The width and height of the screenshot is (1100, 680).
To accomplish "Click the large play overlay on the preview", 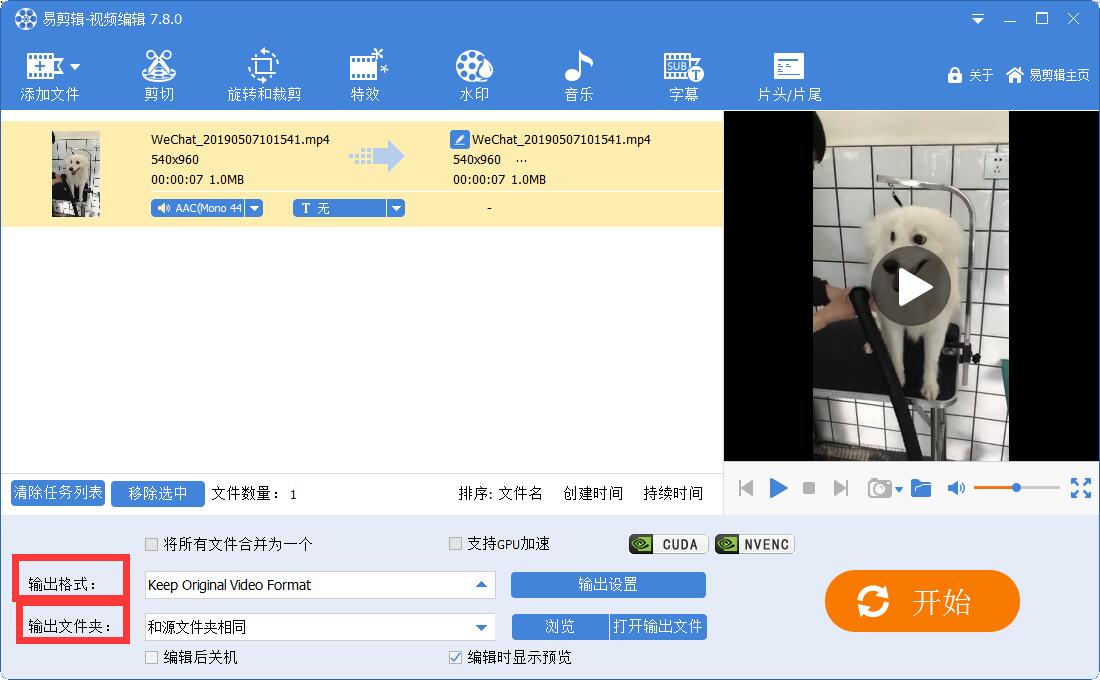I will (911, 286).
